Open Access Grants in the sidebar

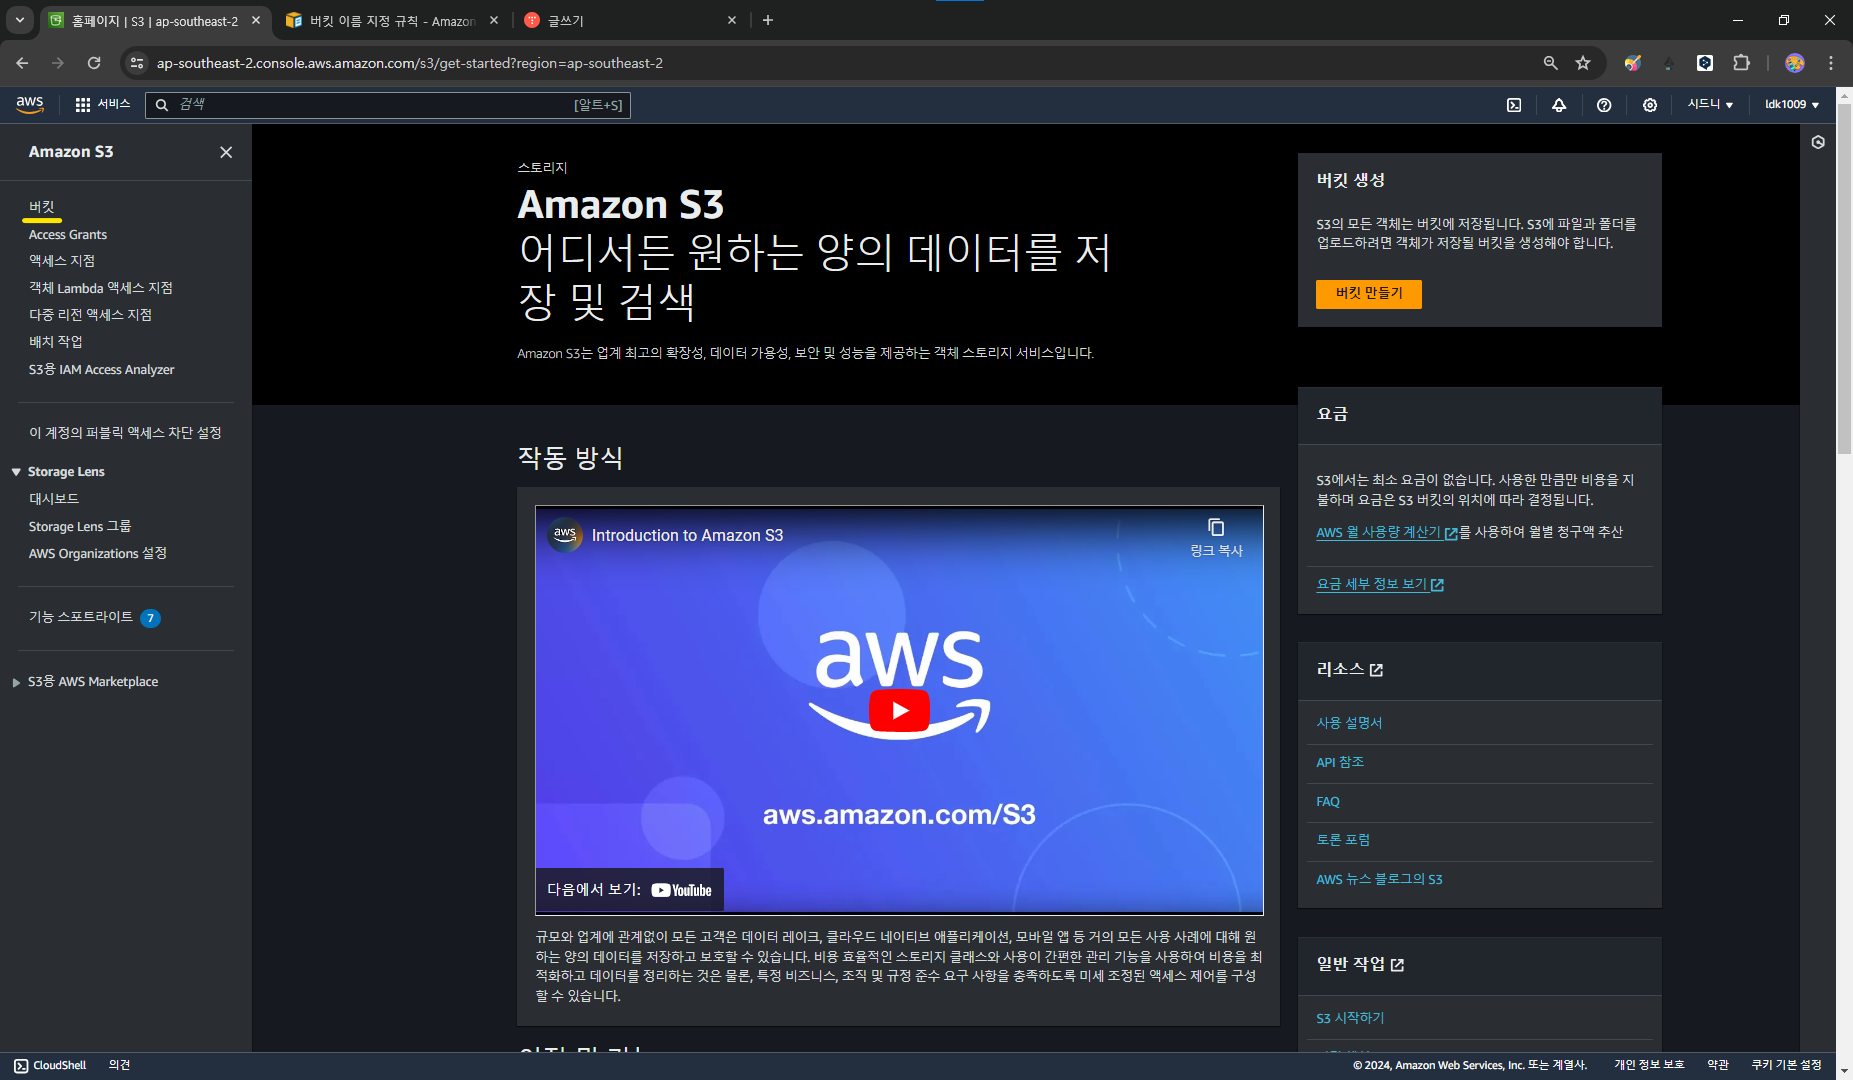point(68,235)
